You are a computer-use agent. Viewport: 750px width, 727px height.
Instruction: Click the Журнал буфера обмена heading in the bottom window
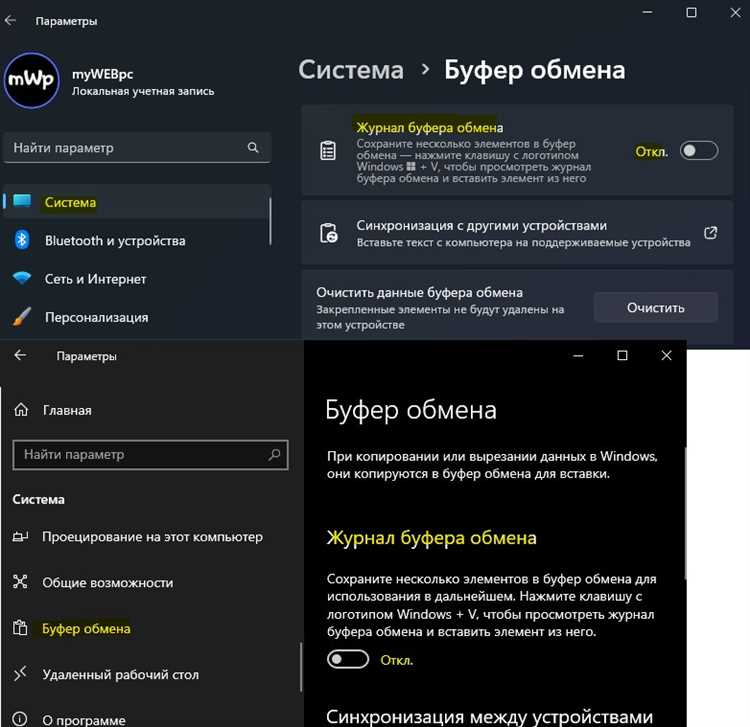pos(431,538)
